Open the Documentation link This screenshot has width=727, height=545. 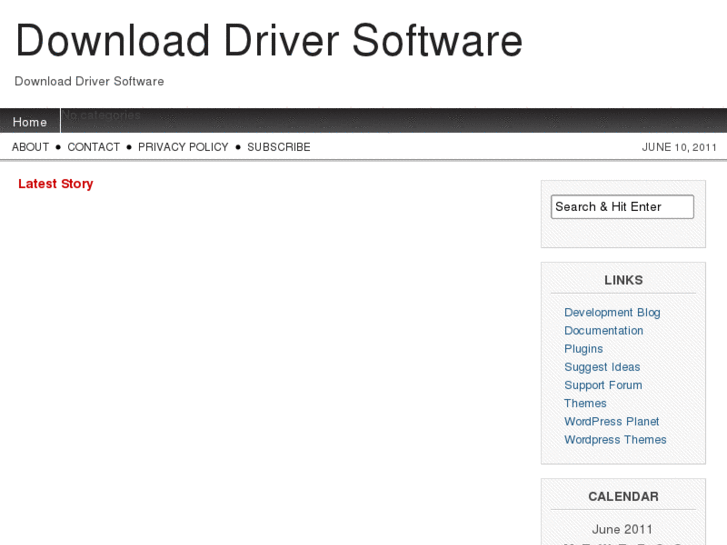pos(604,331)
